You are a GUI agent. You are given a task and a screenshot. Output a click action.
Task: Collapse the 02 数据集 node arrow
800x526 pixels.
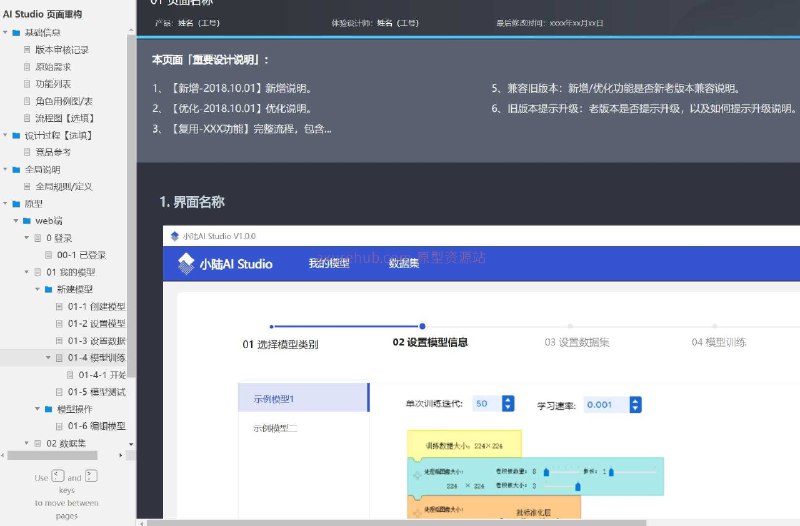pos(27,443)
